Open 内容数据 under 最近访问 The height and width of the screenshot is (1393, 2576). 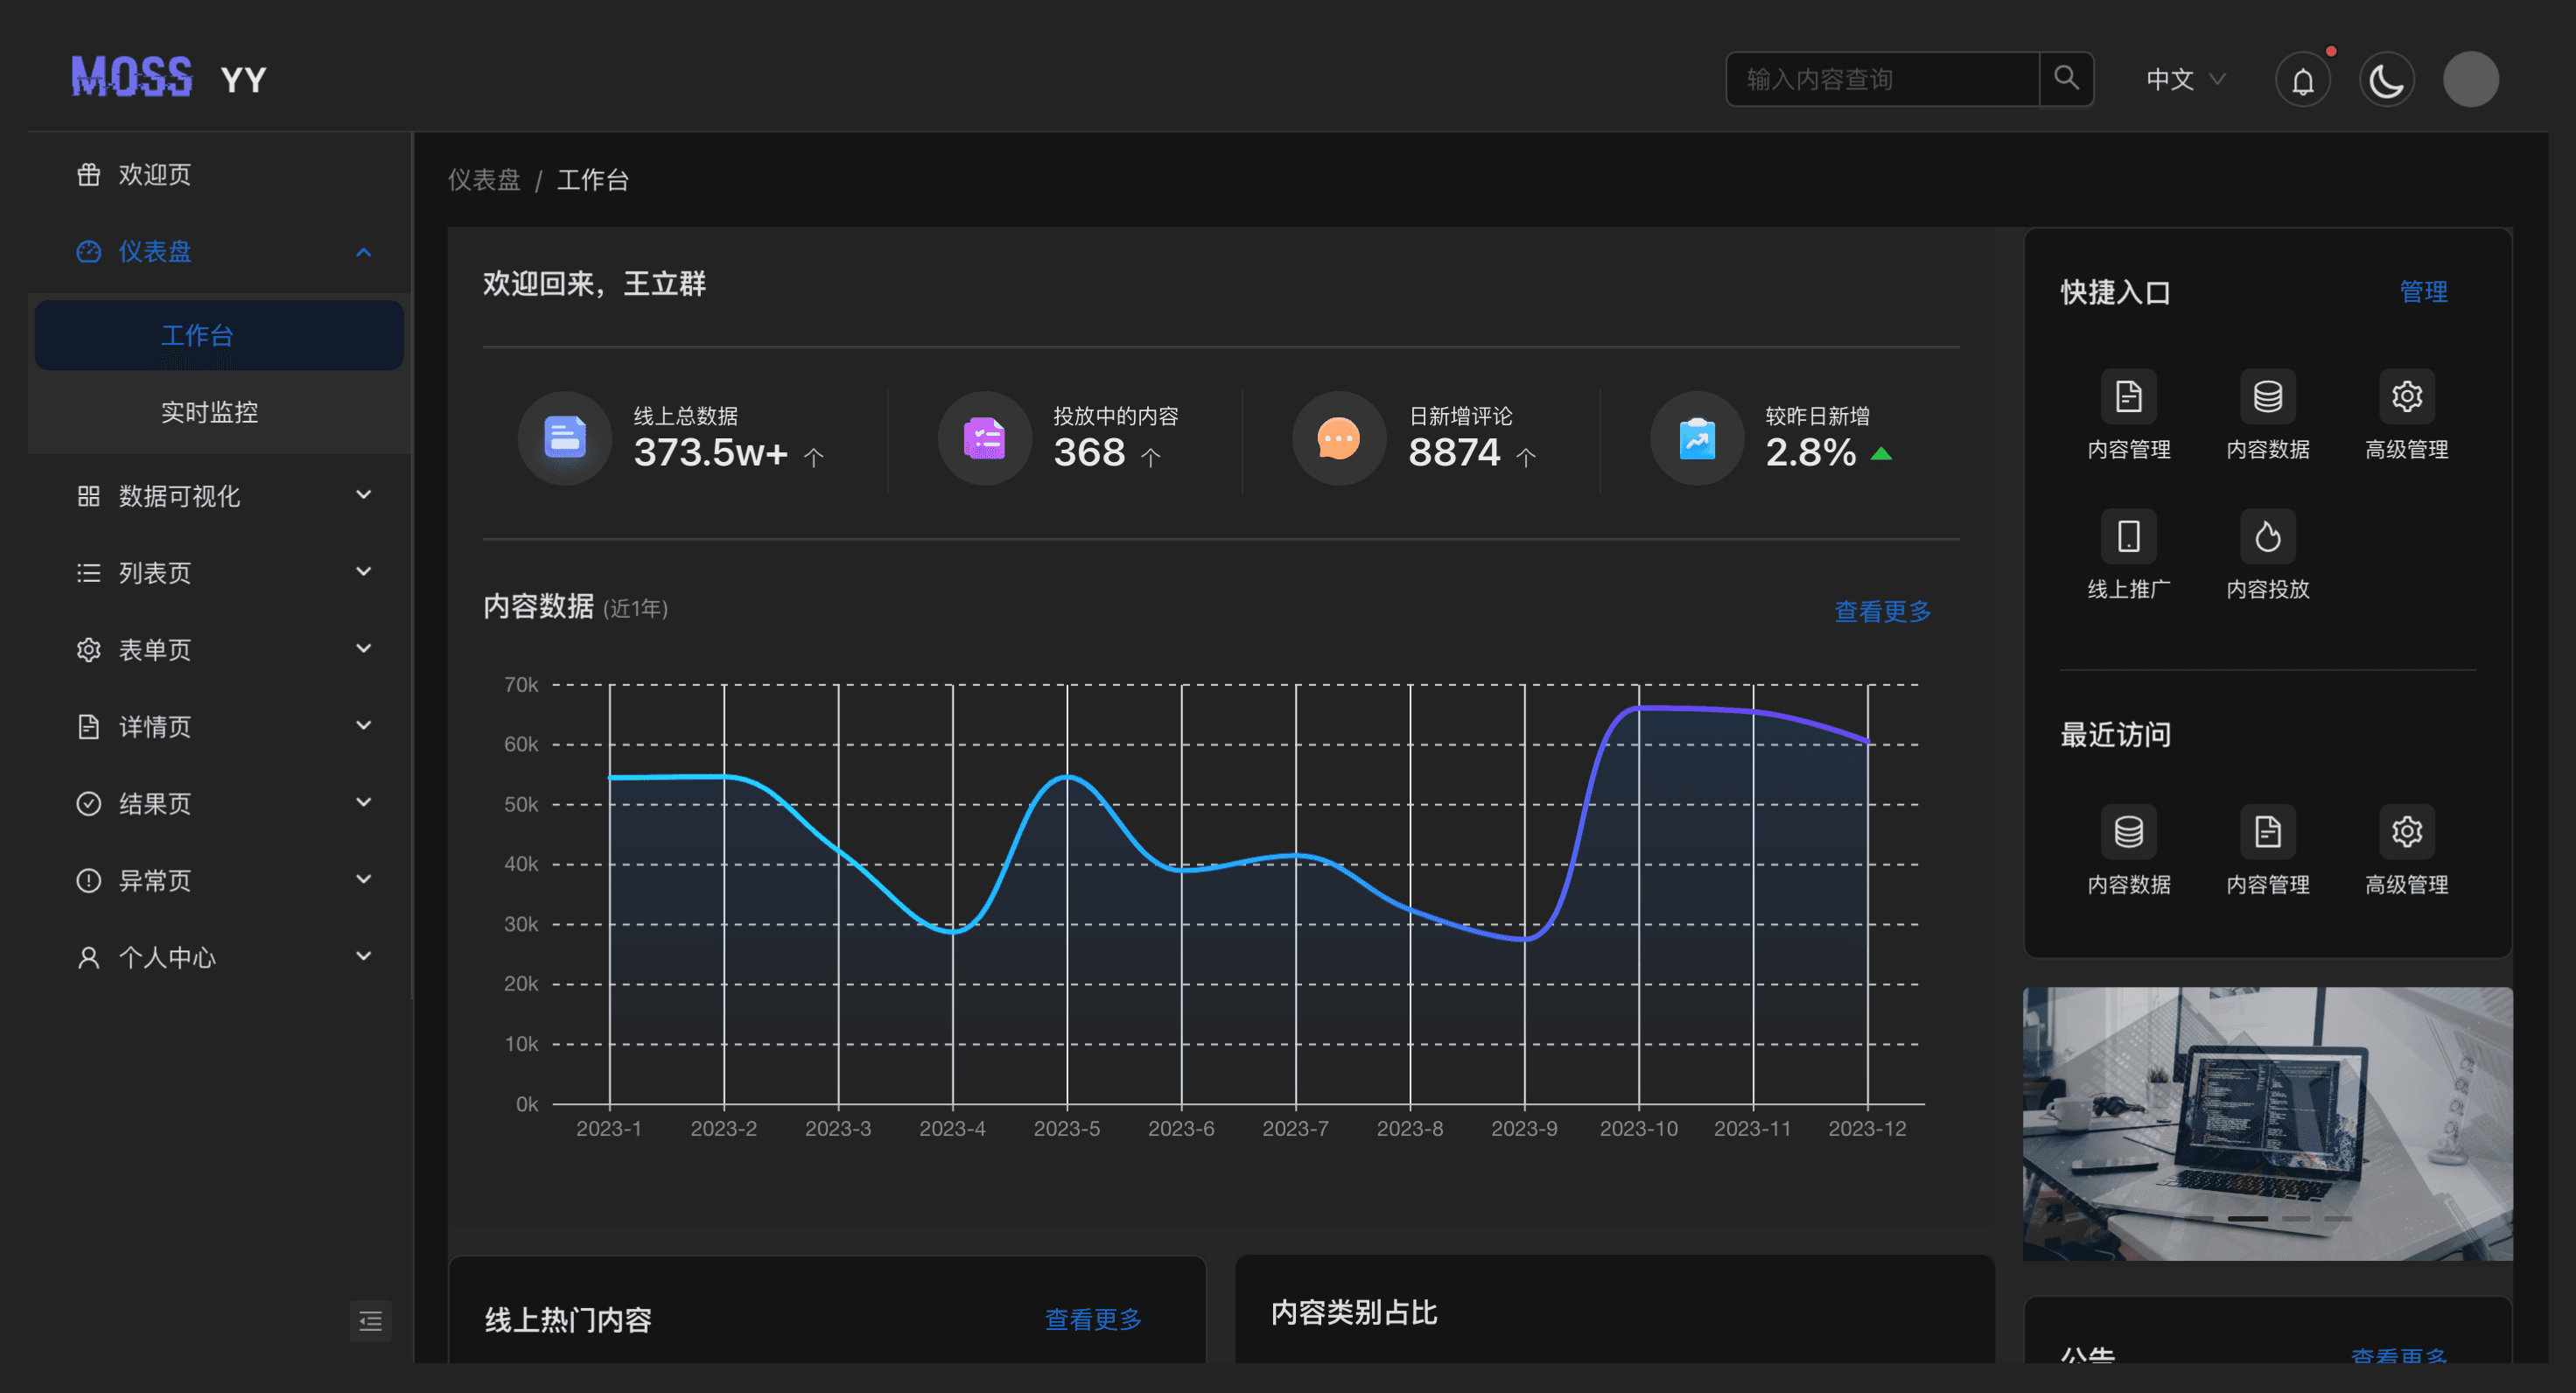click(2129, 850)
